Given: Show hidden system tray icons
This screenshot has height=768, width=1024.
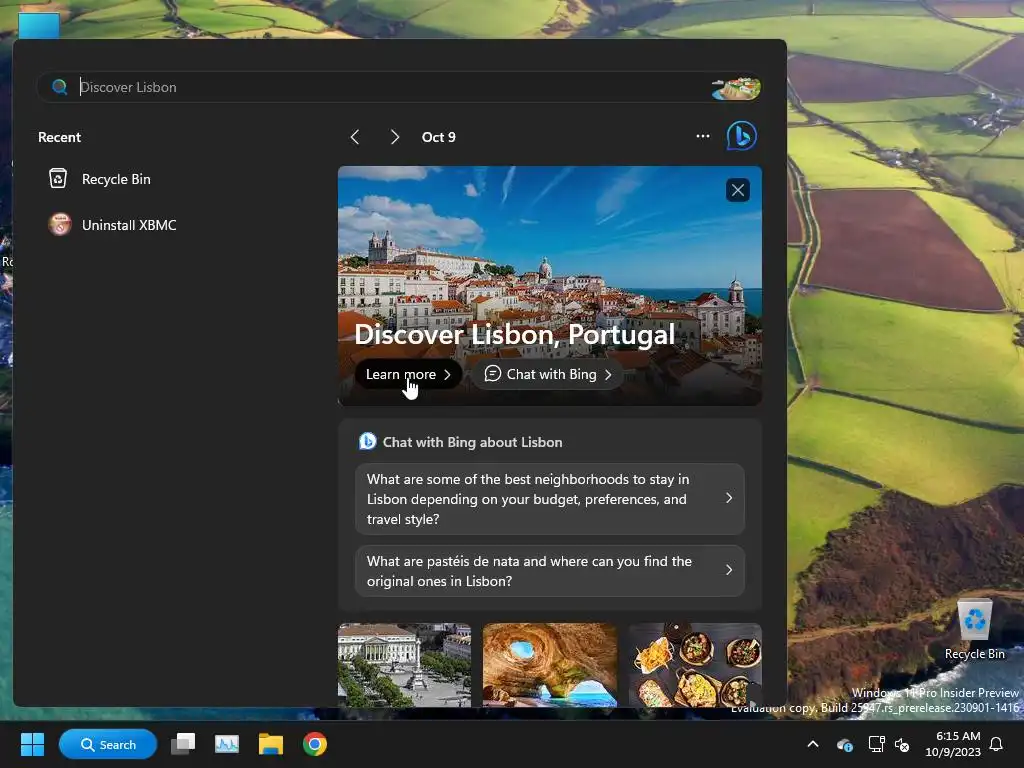Looking at the screenshot, I should point(812,744).
